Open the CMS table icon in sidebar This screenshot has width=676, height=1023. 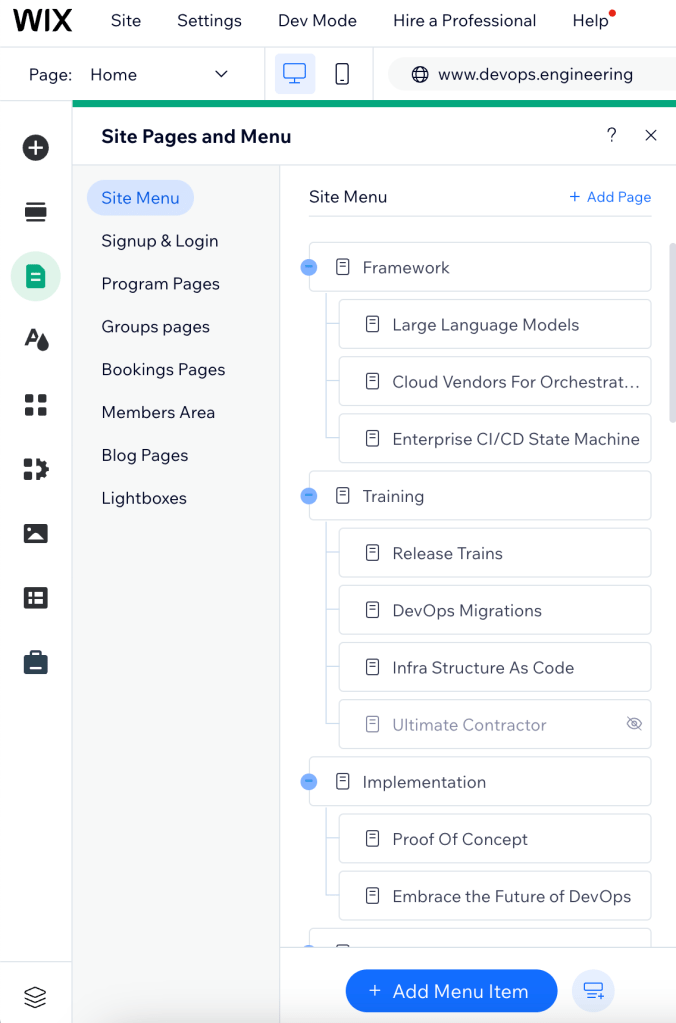pyautogui.click(x=36, y=598)
